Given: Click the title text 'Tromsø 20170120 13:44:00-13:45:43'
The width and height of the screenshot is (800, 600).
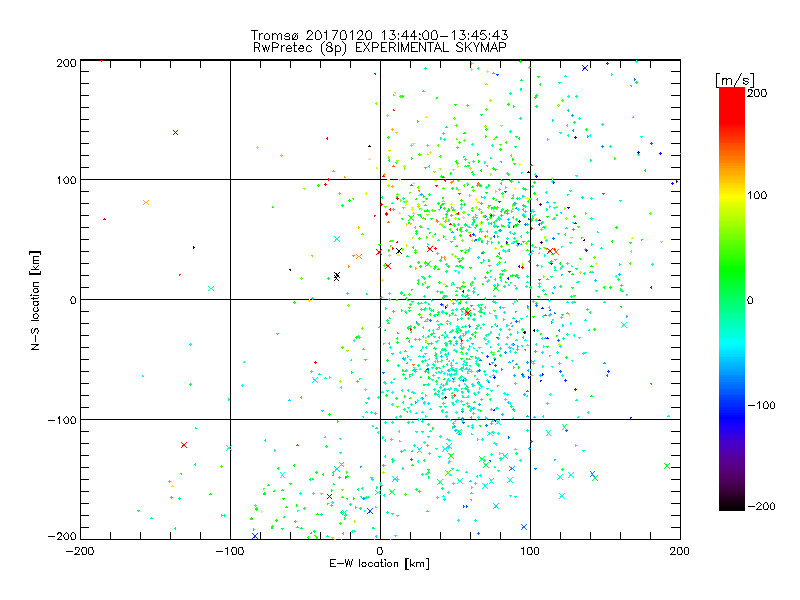Looking at the screenshot, I should point(379,35).
